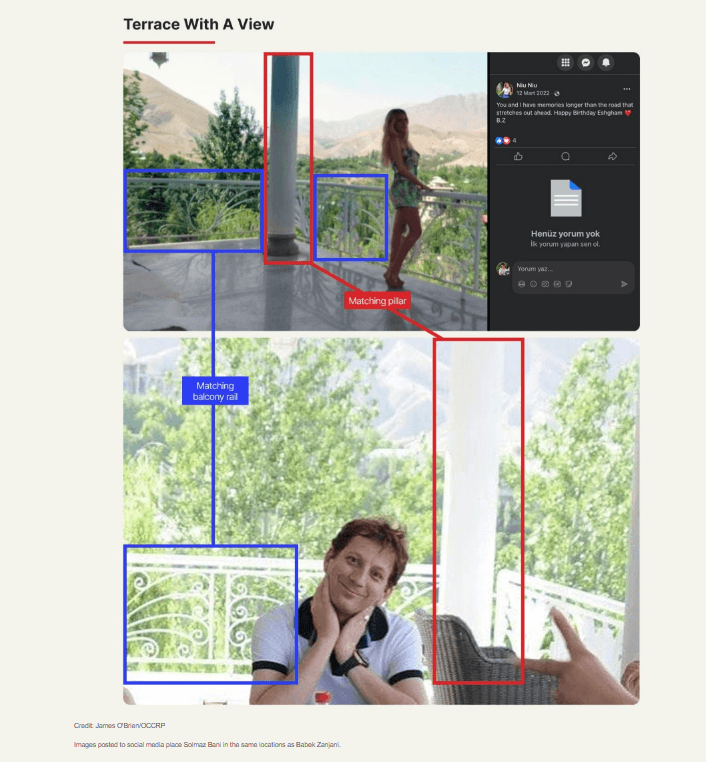Select the 'Terrace With A View' heading

coord(199,24)
